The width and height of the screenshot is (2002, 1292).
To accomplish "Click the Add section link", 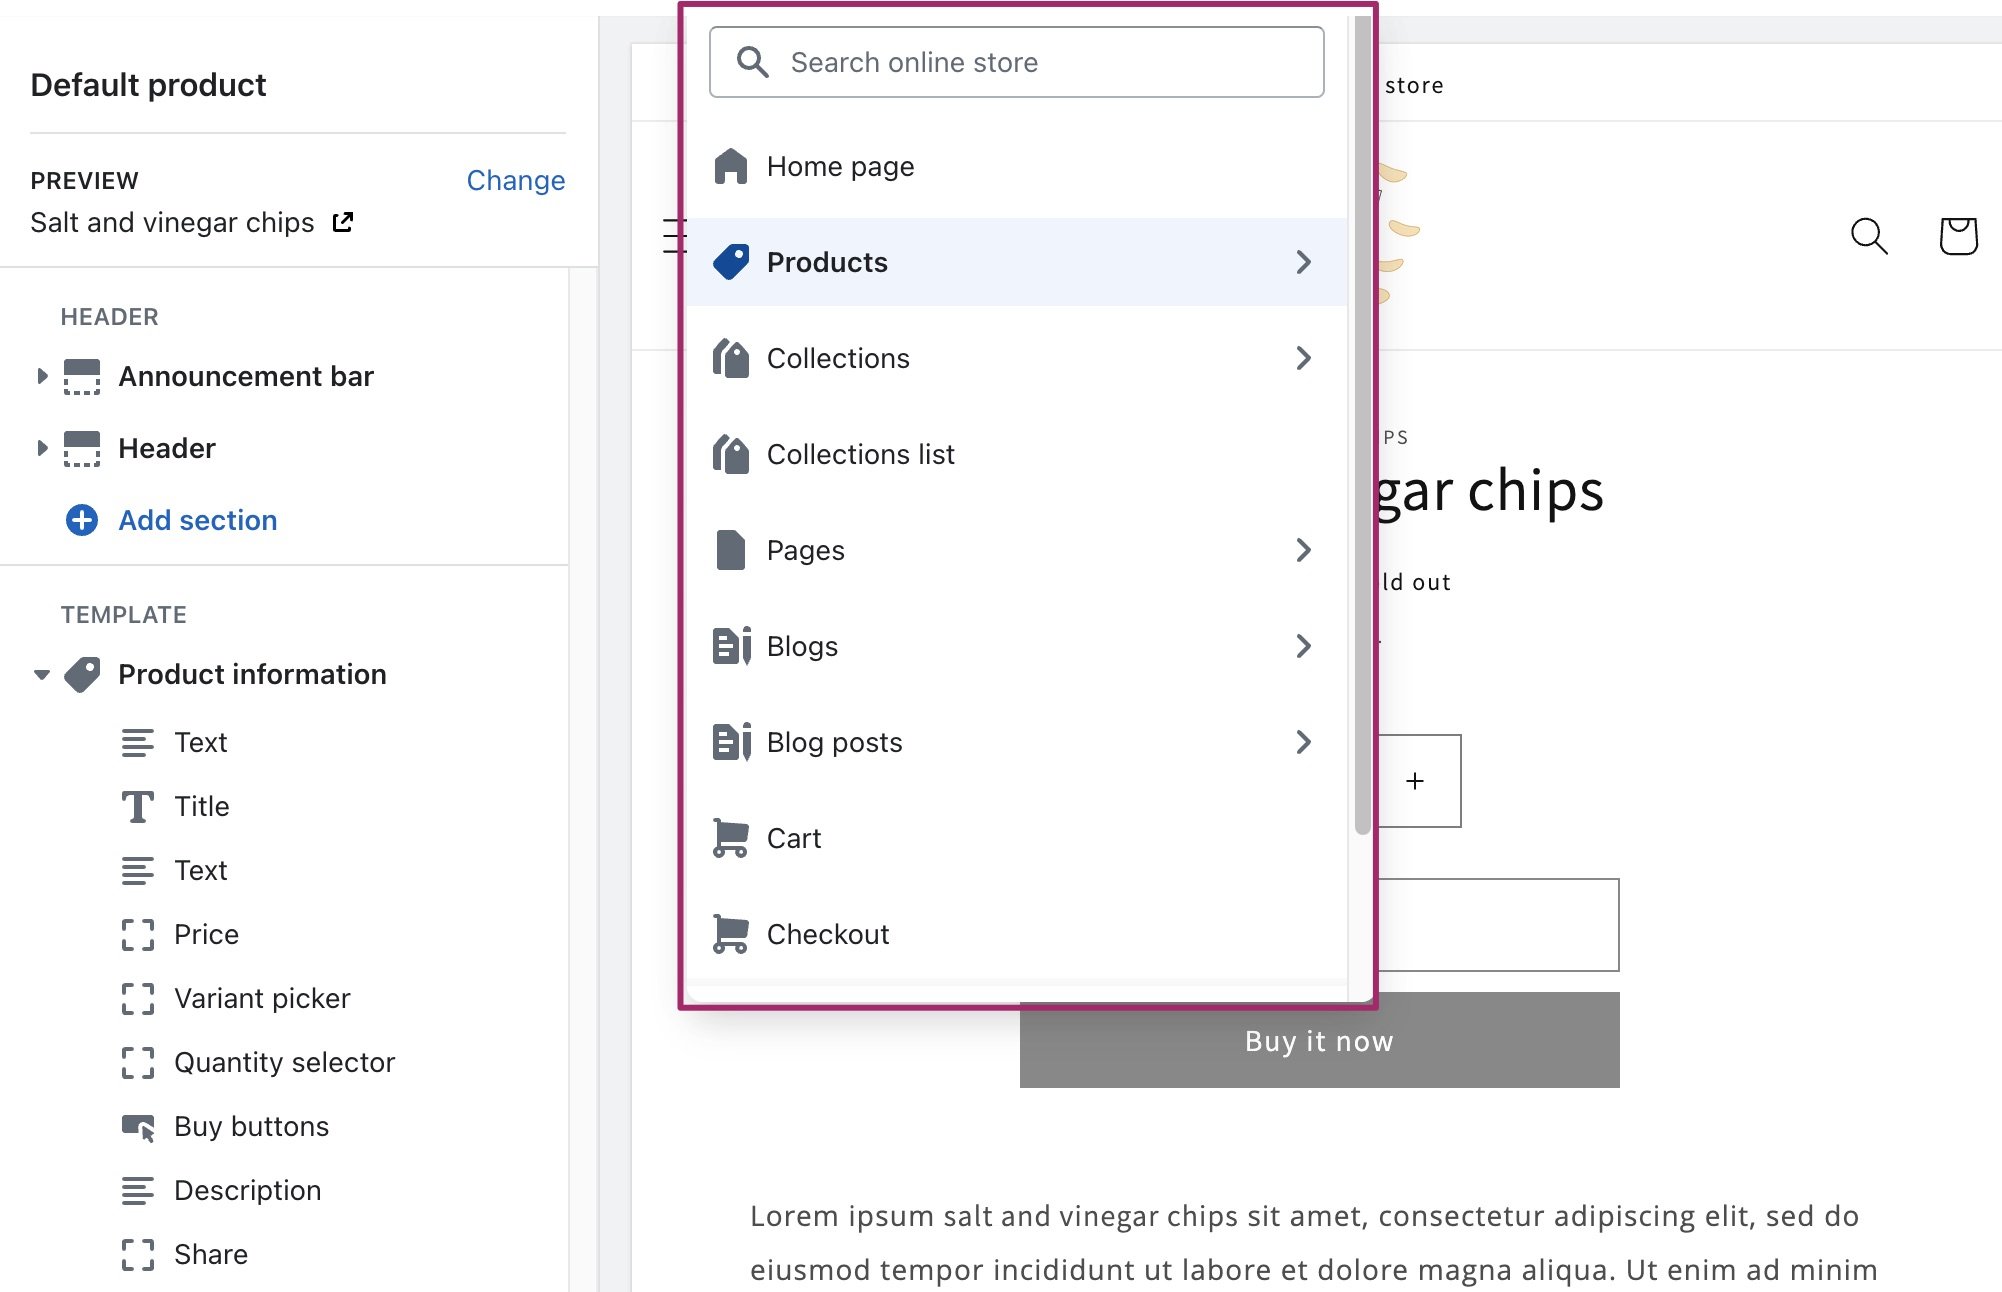I will [197, 520].
